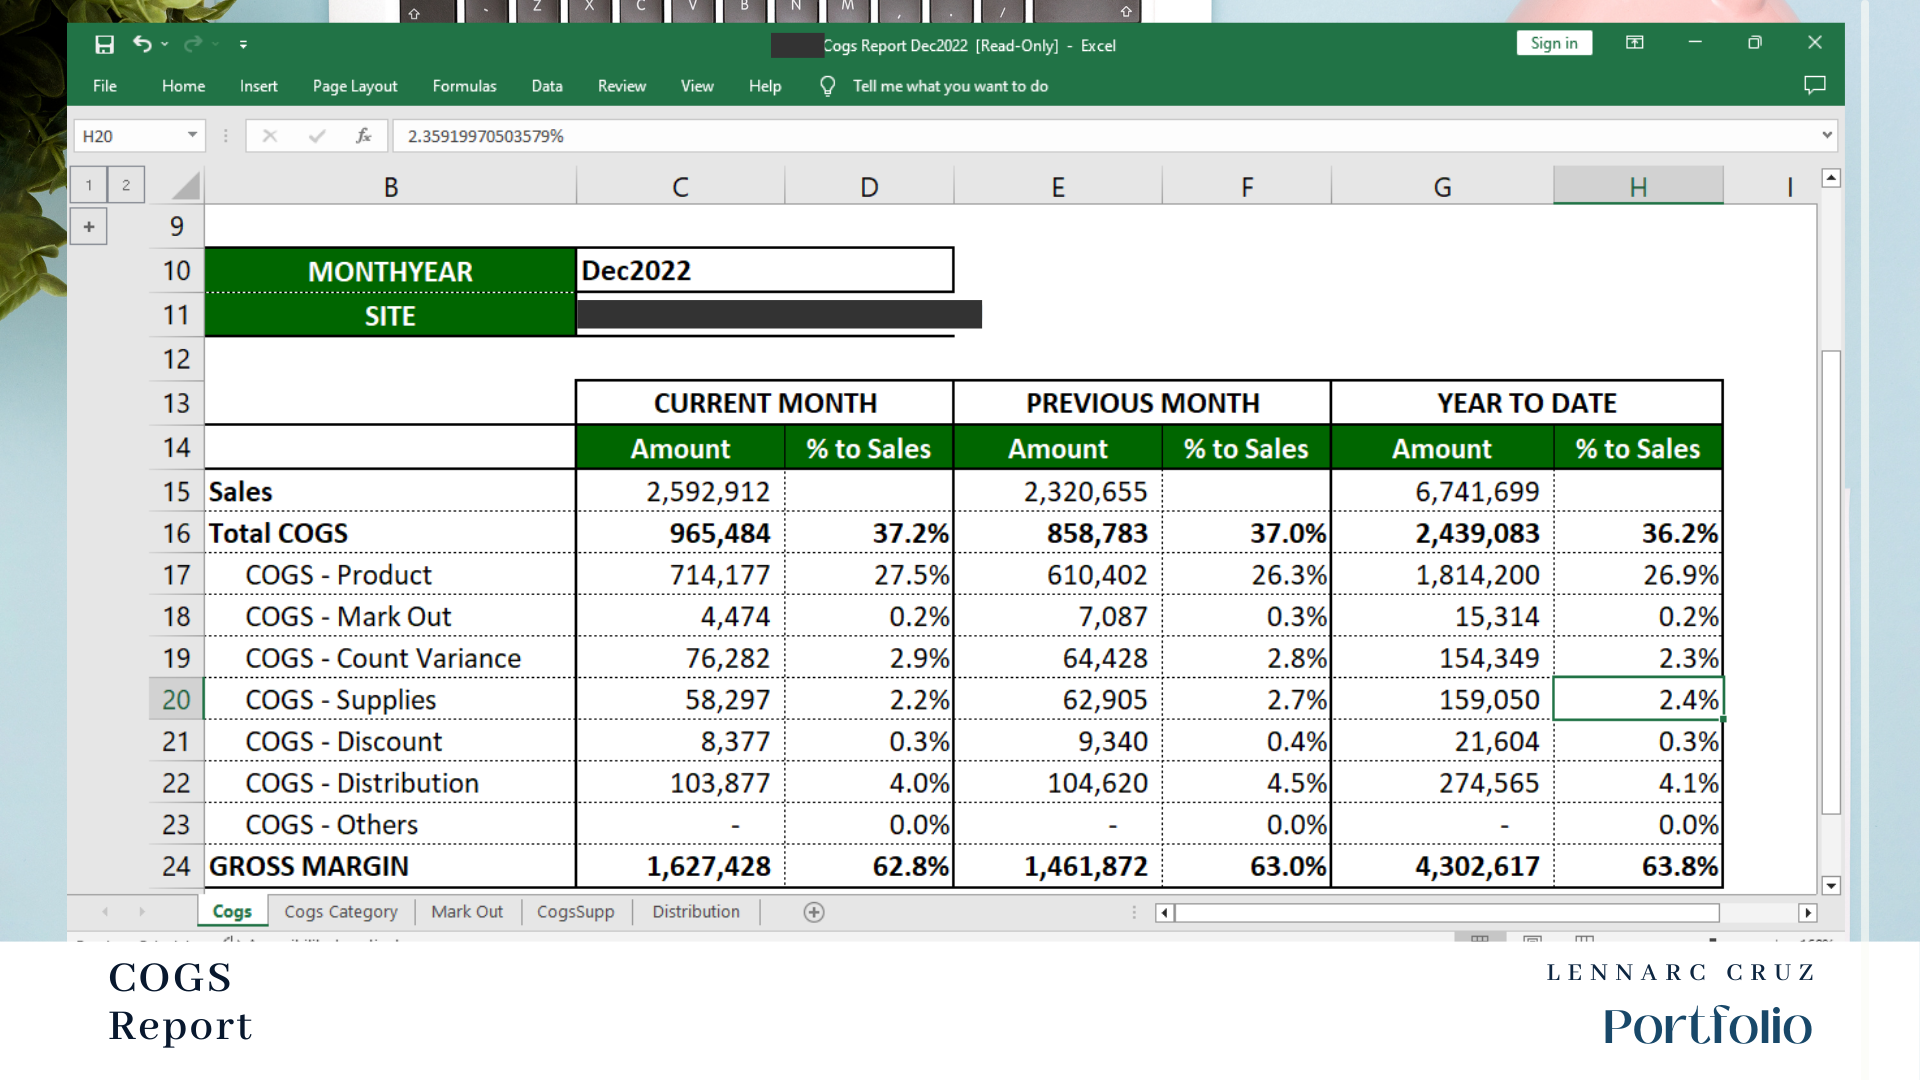Click current month Sales amount 2,592,912

click(x=680, y=491)
